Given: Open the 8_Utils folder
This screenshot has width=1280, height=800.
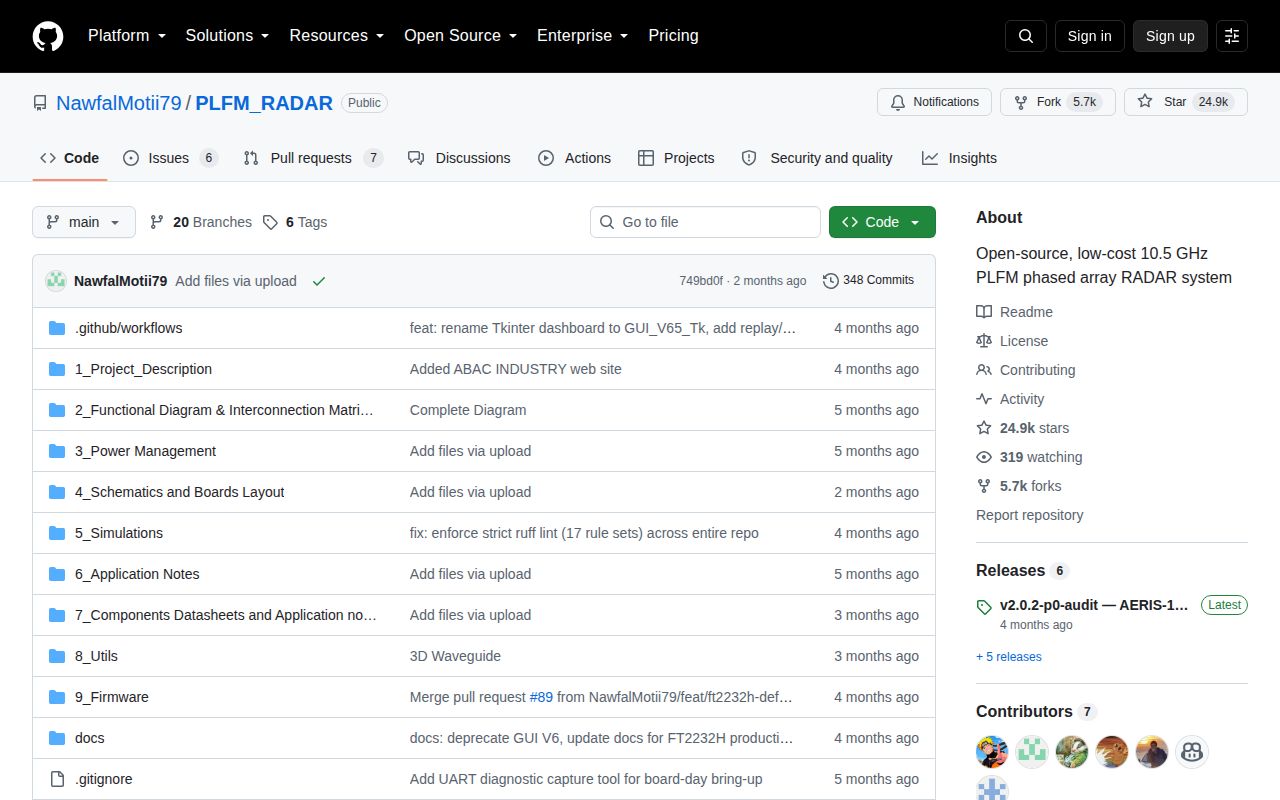Looking at the screenshot, I should 96,656.
